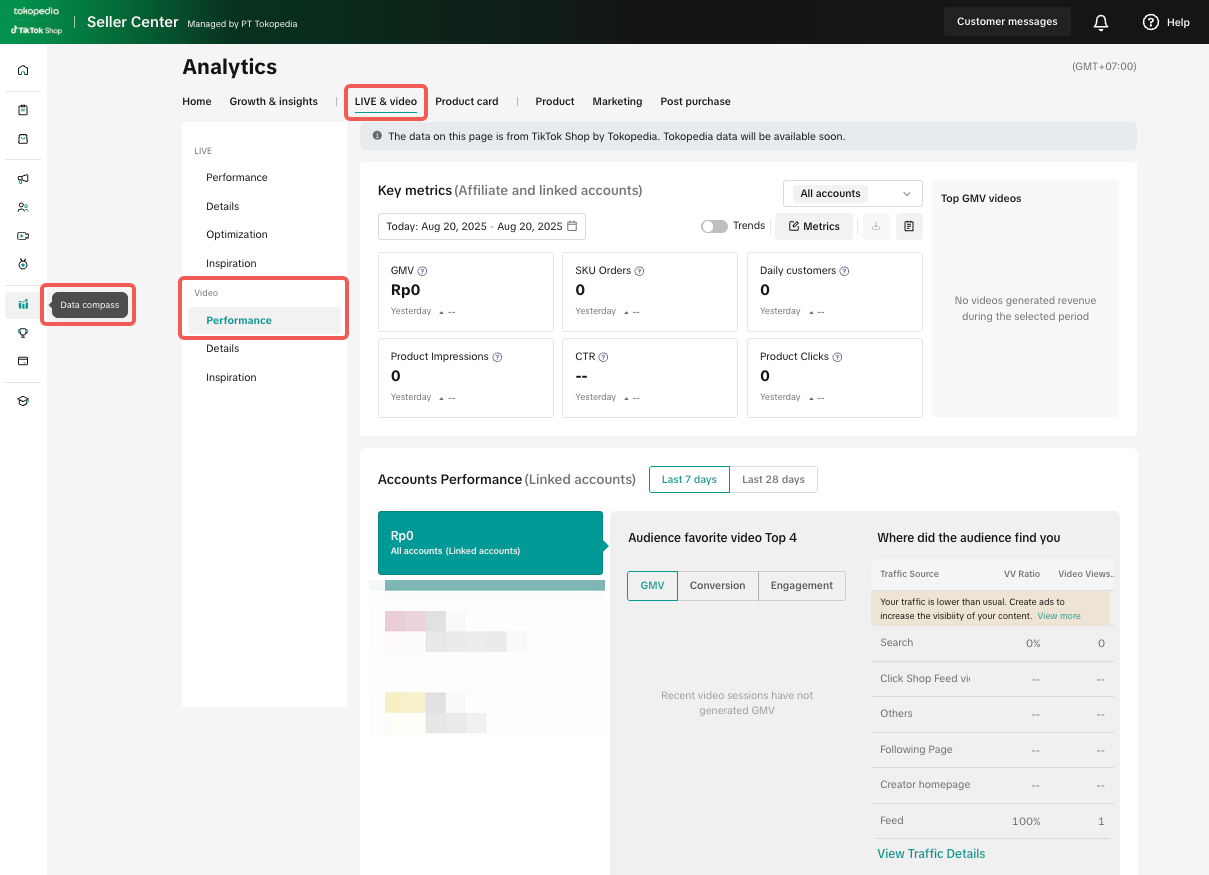The image size is (1209, 875).
Task: Open the View Traffic Details link
Action: click(930, 854)
